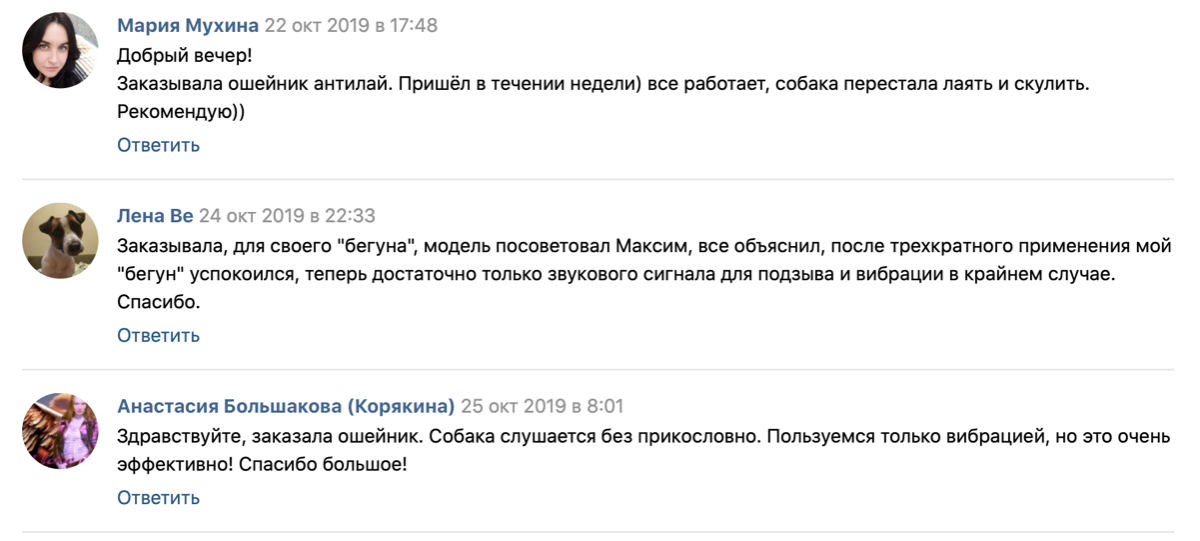
Task: Open Анастасия Большакова's avatar picture
Action: [x=60, y=431]
